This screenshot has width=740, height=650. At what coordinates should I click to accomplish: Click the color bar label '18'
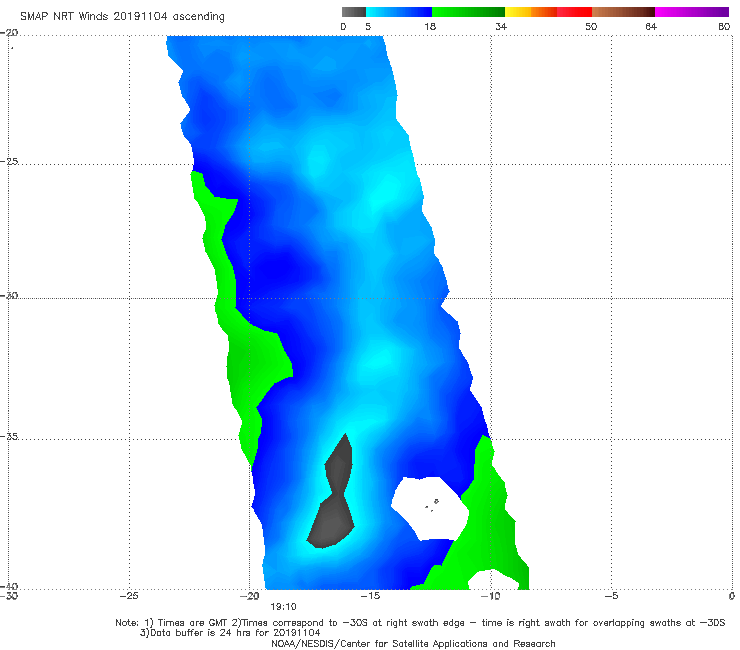(430, 27)
